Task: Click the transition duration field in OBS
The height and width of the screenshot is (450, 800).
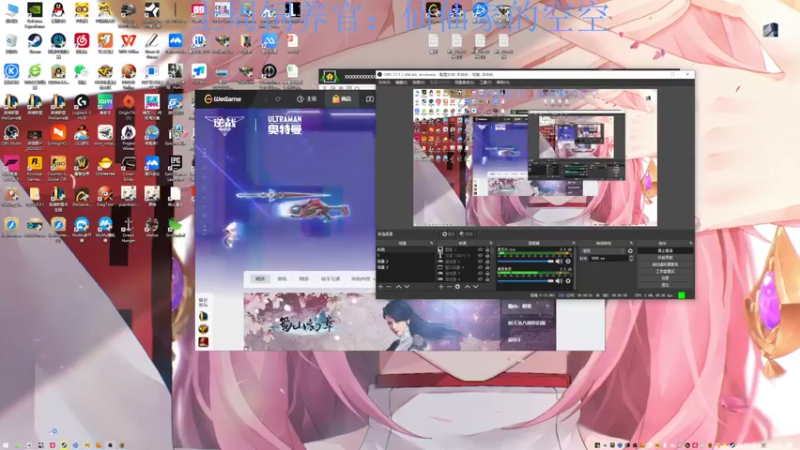Action: 609,258
